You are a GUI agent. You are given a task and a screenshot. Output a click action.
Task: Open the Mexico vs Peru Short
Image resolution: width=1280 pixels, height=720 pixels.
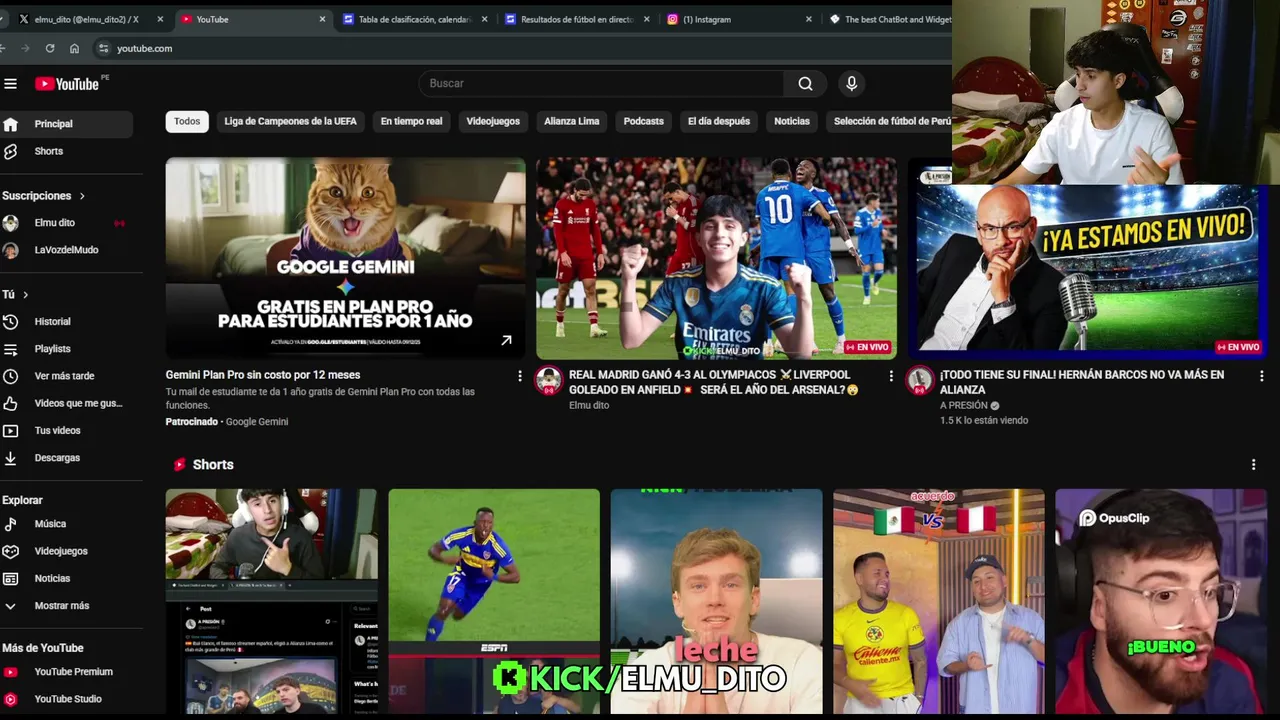click(938, 601)
